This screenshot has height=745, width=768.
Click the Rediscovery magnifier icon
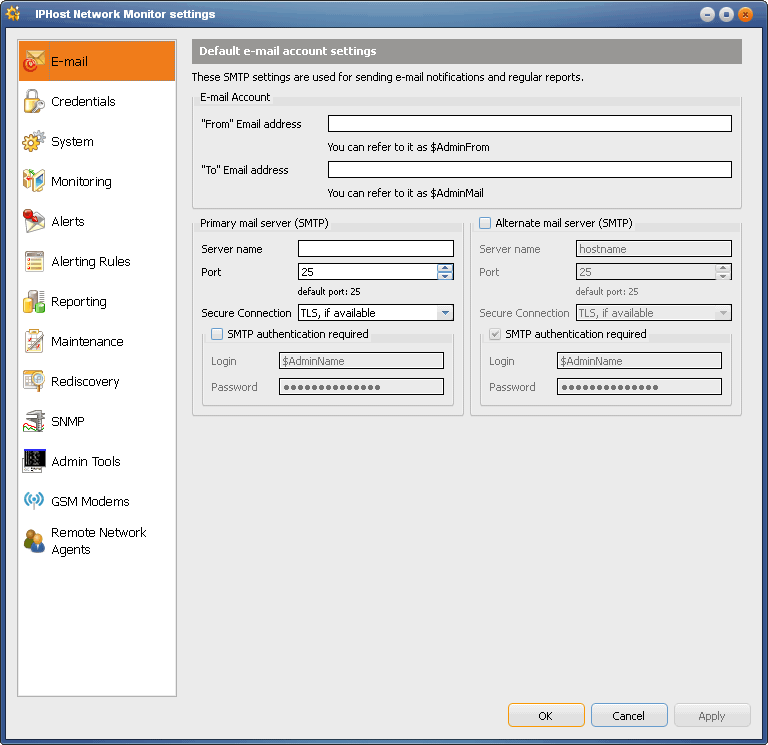34,381
